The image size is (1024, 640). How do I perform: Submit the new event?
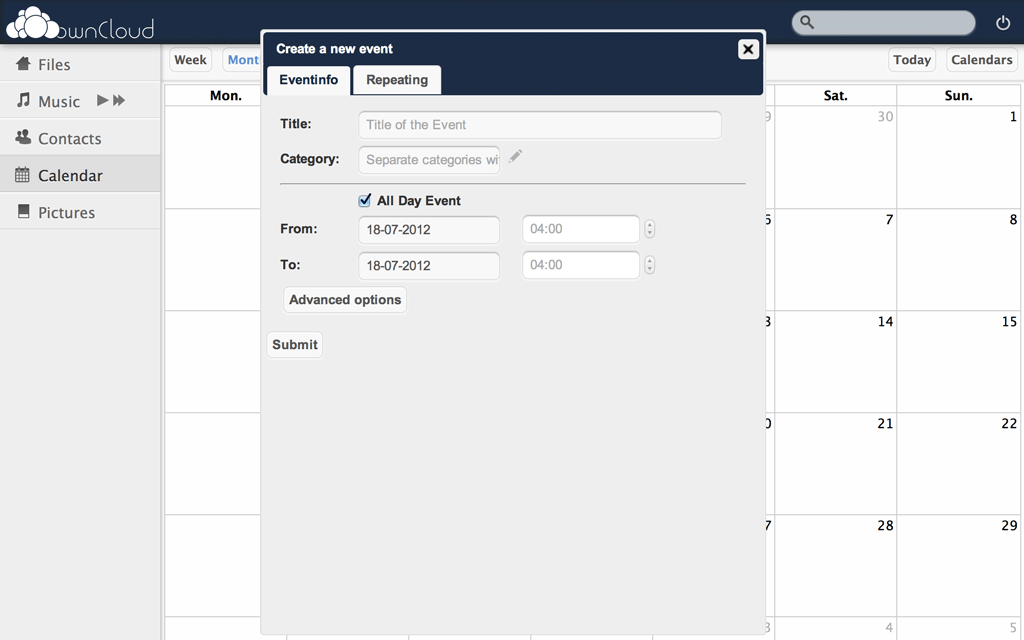[x=295, y=345]
